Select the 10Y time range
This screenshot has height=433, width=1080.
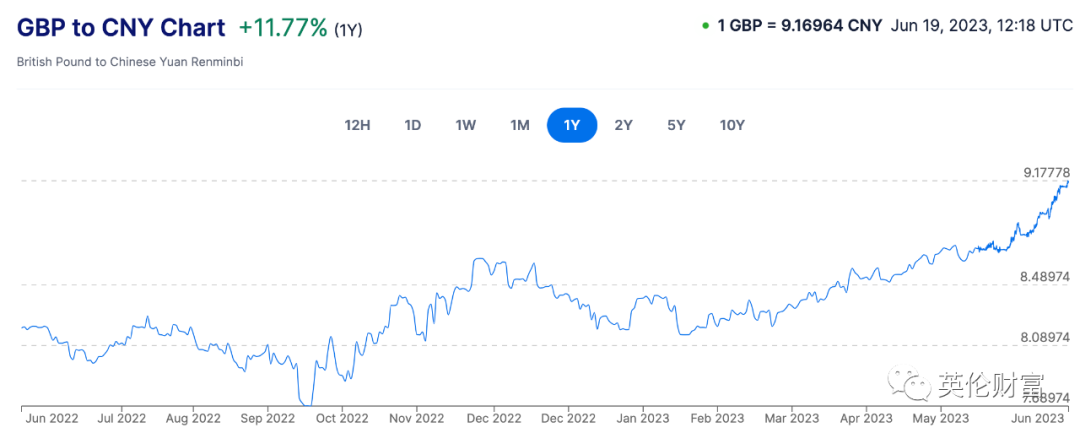(x=732, y=125)
